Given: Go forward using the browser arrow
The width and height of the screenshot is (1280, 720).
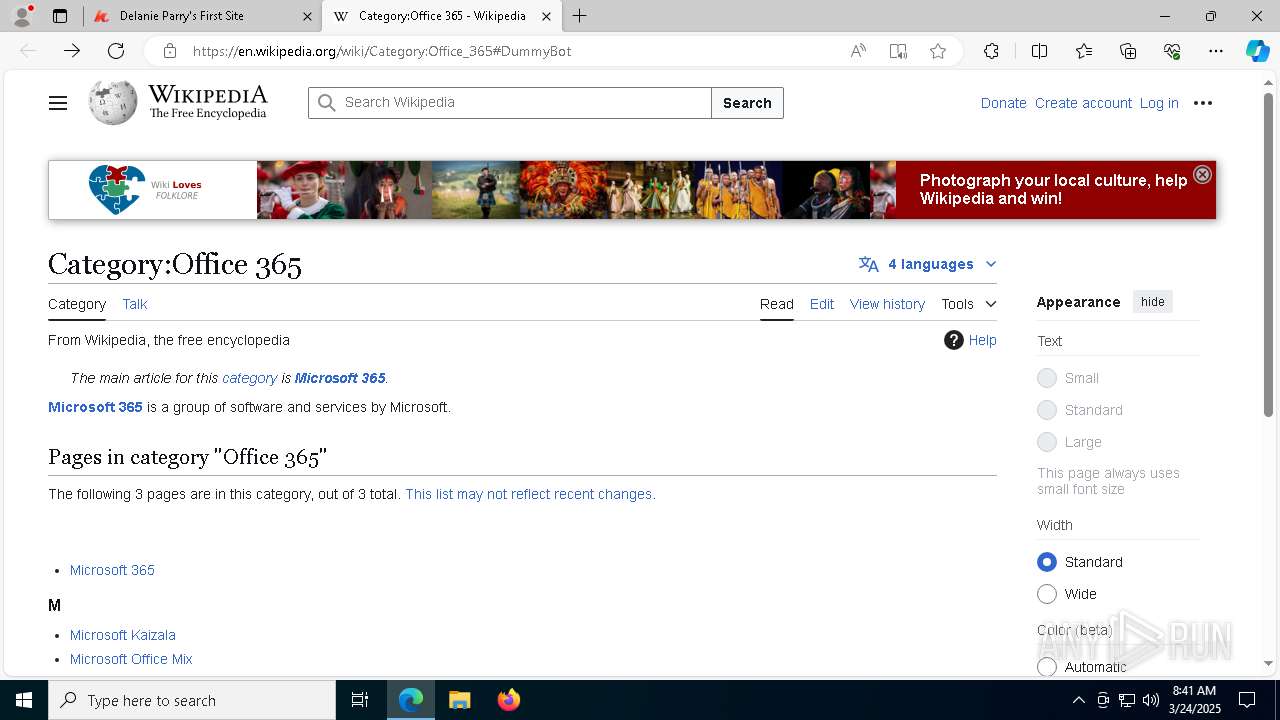Looking at the screenshot, I should pos(72,51).
